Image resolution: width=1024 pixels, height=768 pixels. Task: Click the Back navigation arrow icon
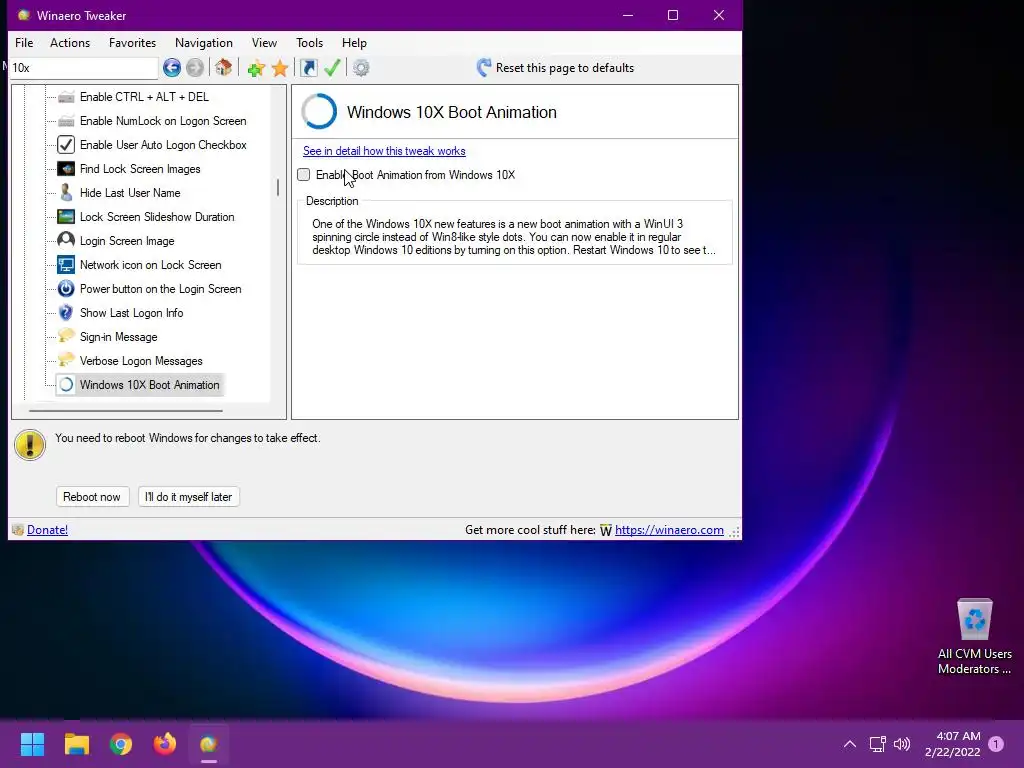(x=172, y=67)
